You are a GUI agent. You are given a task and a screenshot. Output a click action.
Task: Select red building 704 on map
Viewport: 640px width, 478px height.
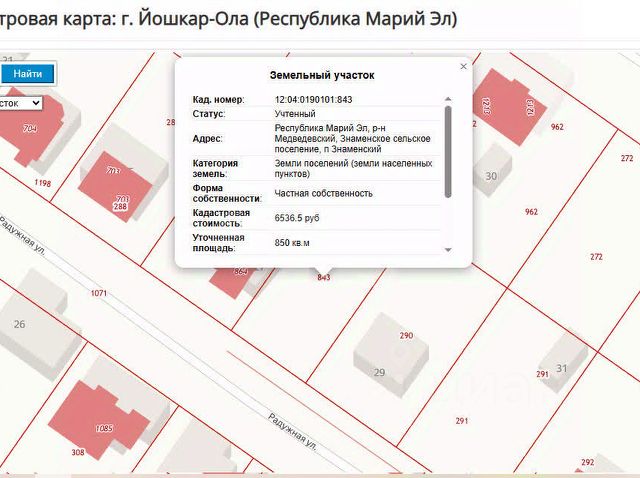pyautogui.click(x=30, y=130)
